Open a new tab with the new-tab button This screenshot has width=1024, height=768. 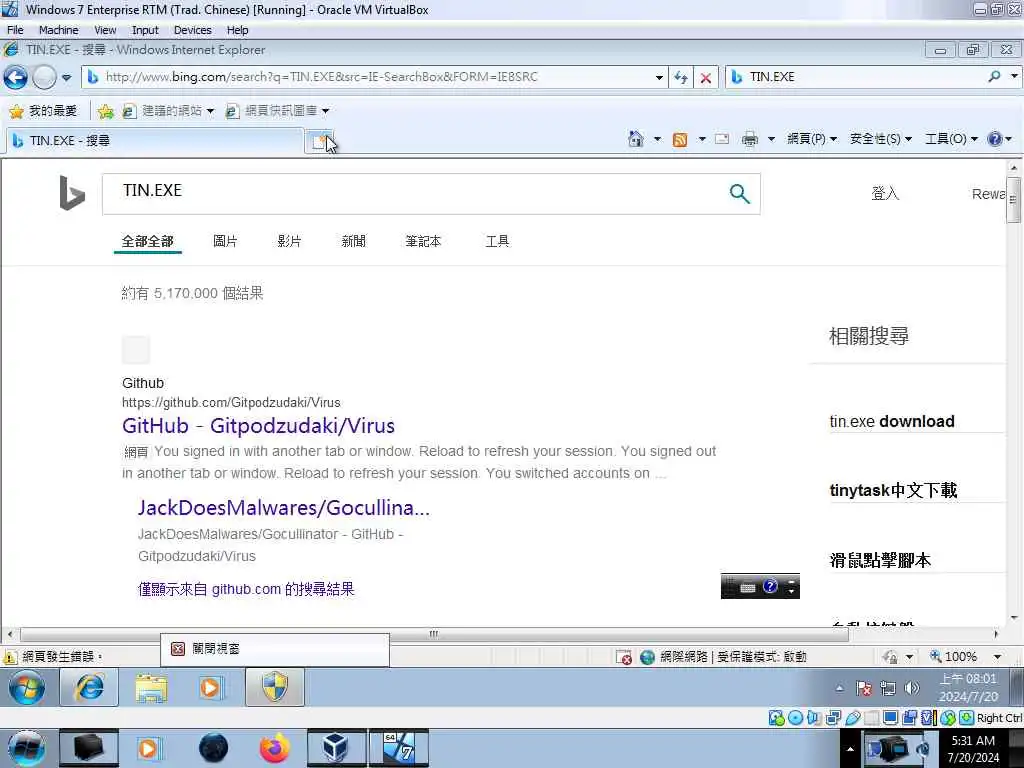pyautogui.click(x=319, y=141)
